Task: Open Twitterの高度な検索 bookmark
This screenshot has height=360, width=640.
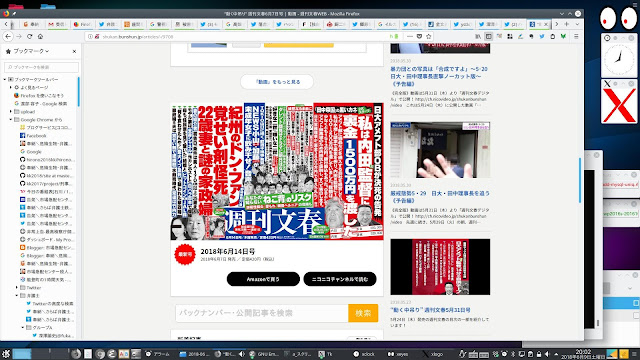Action: tap(49, 304)
